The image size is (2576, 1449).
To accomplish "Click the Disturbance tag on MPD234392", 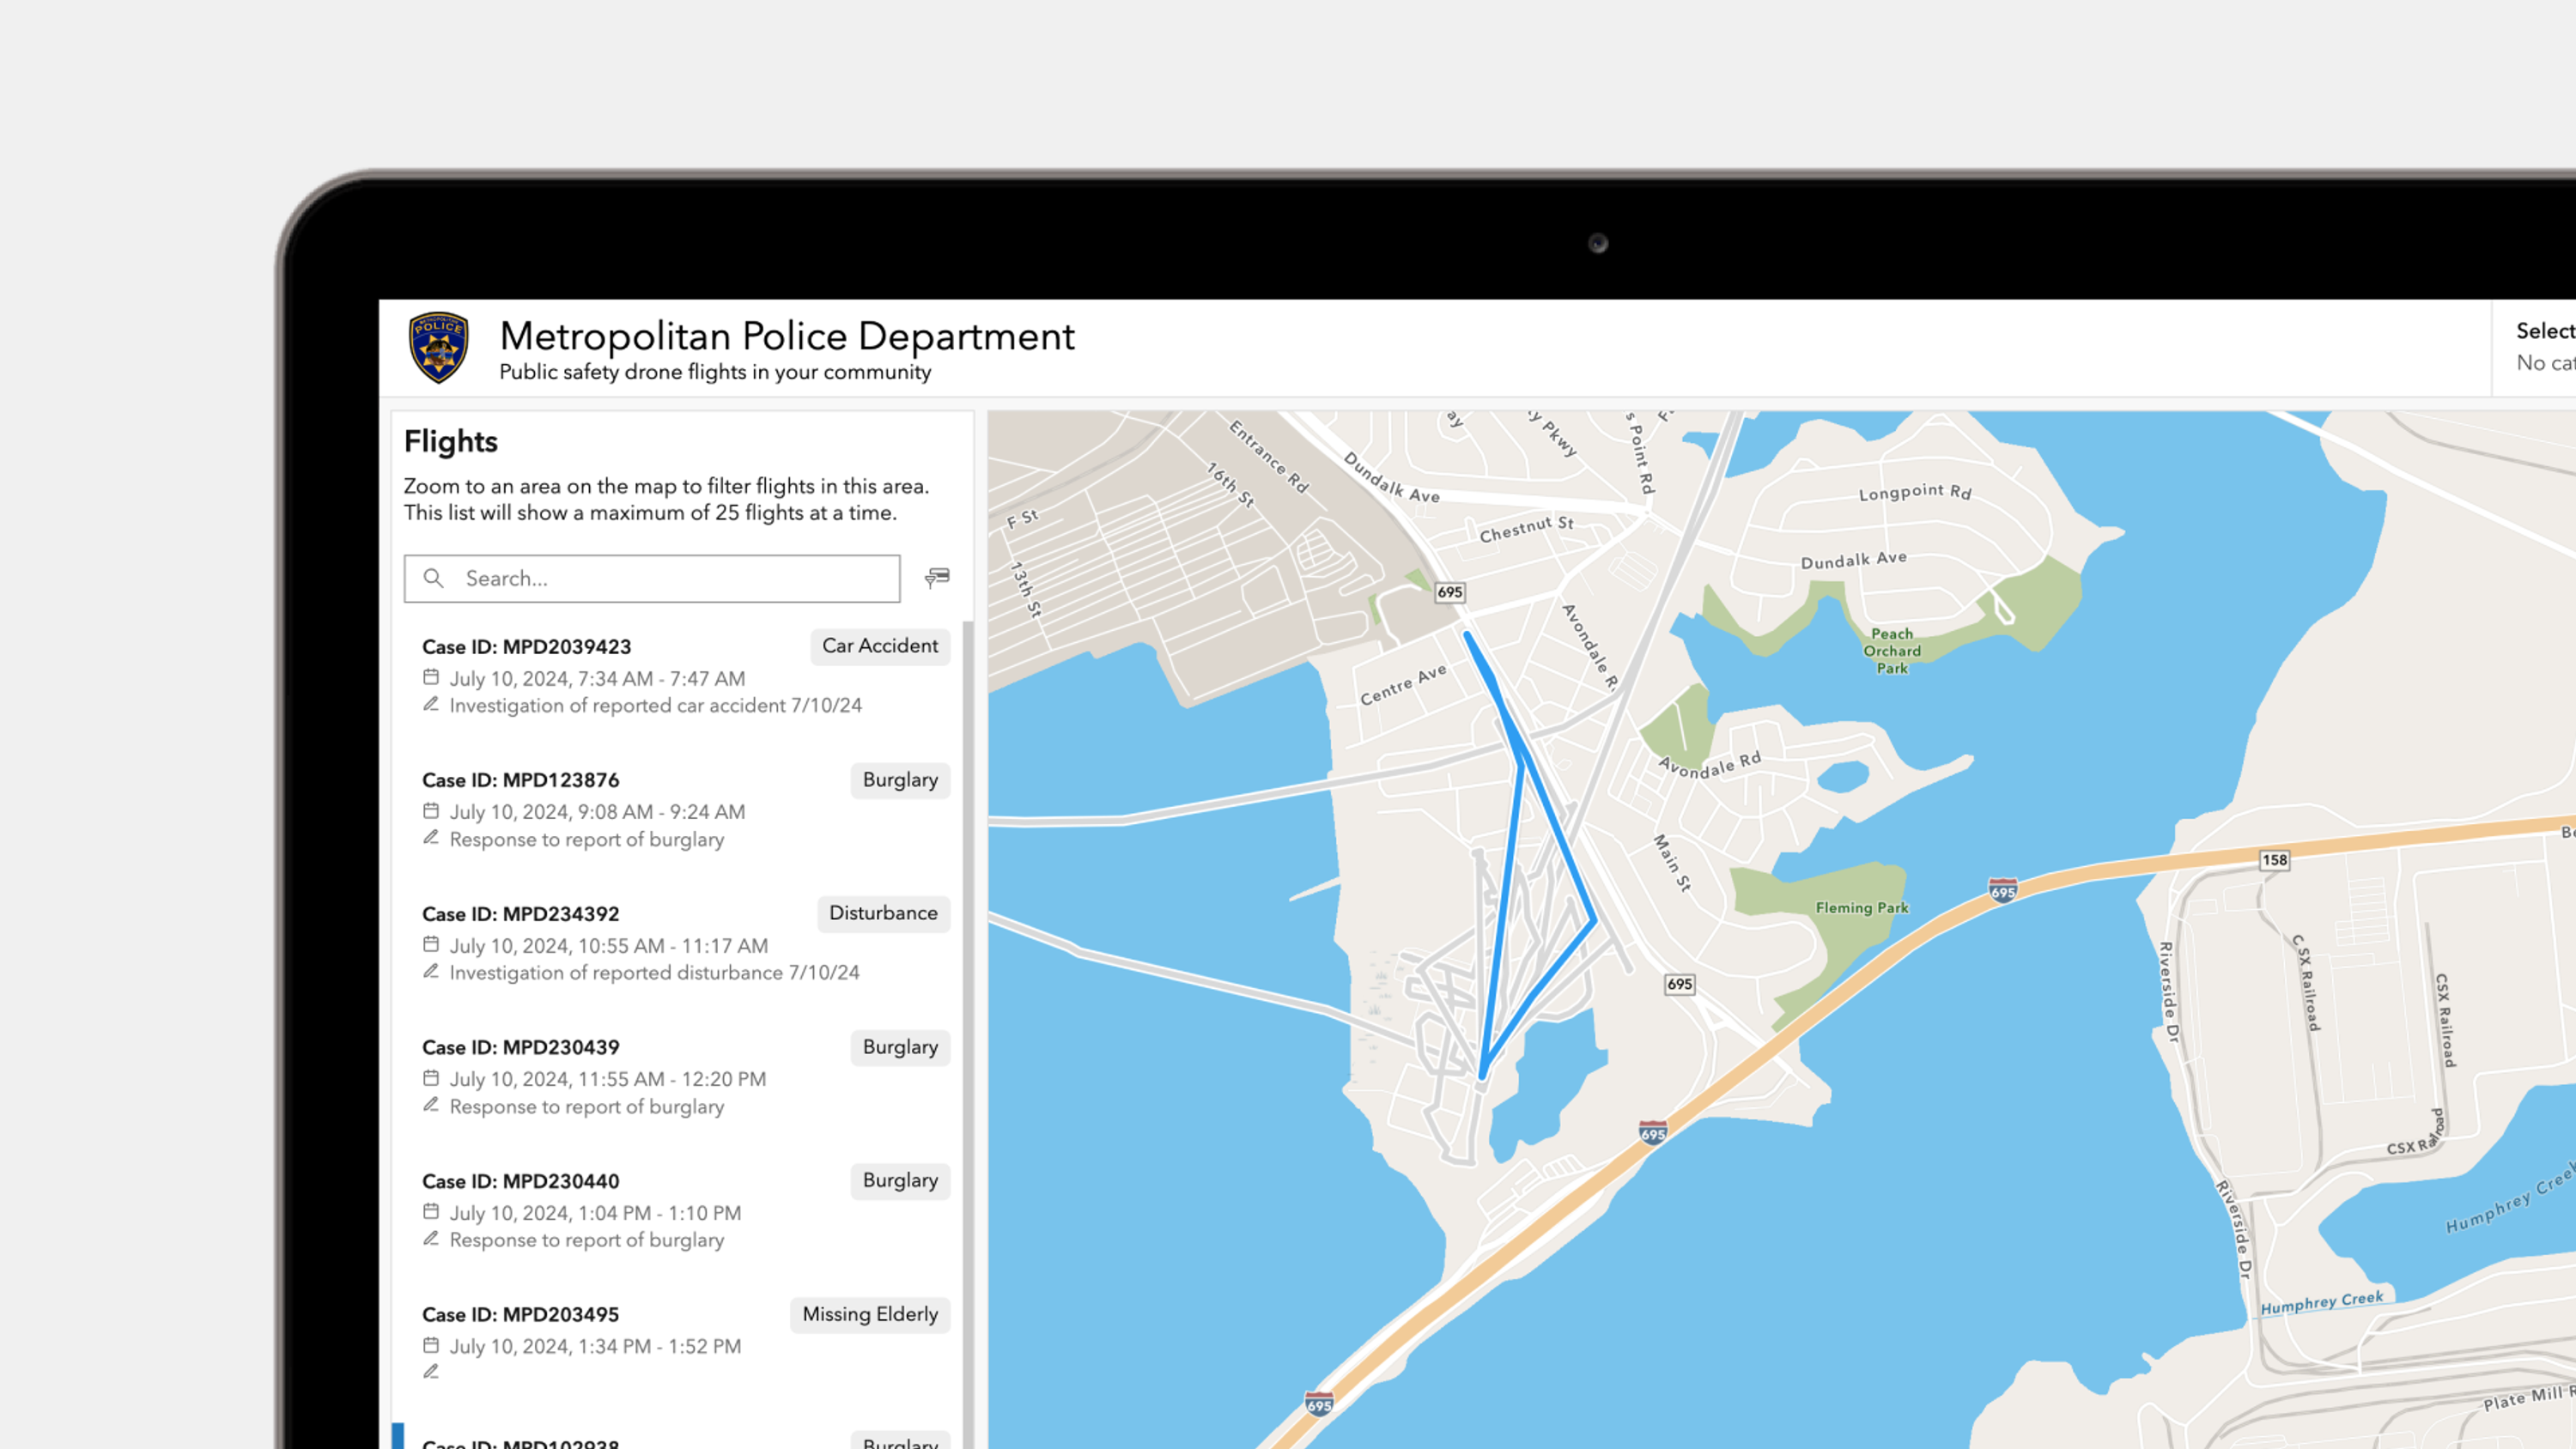I will [x=881, y=913].
